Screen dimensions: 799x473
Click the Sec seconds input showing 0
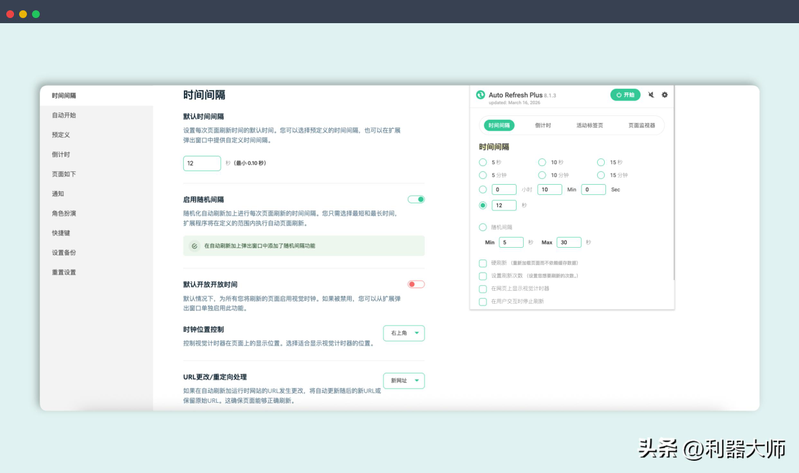[594, 190]
